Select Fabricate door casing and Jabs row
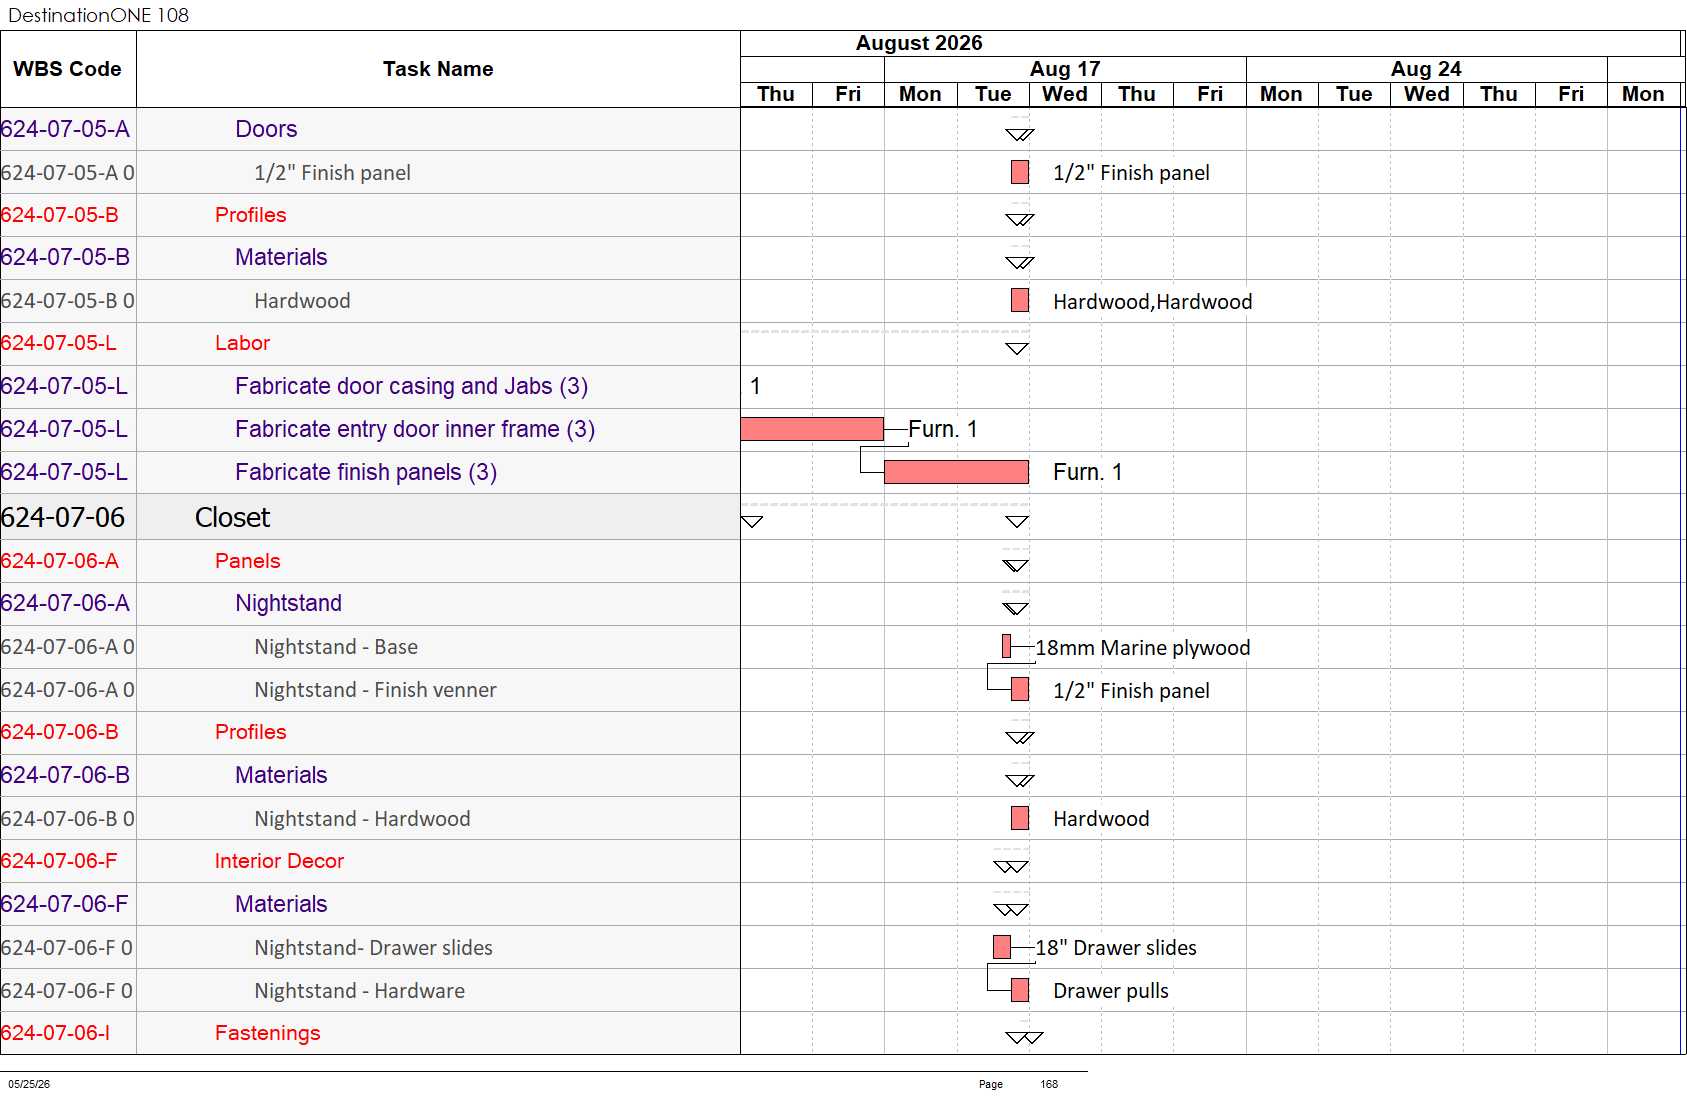Screen dimensions: 1687x1097 point(370,386)
